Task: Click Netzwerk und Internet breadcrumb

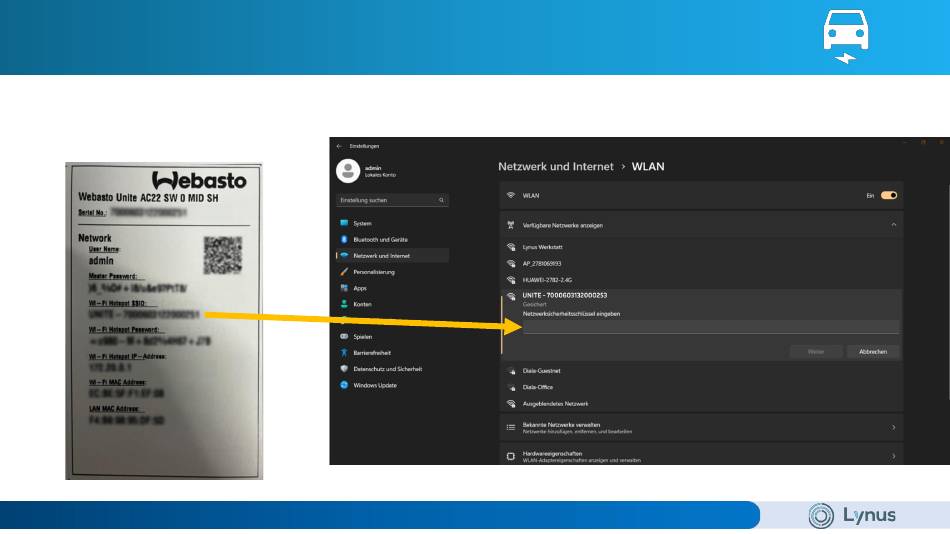Action: 556,167
